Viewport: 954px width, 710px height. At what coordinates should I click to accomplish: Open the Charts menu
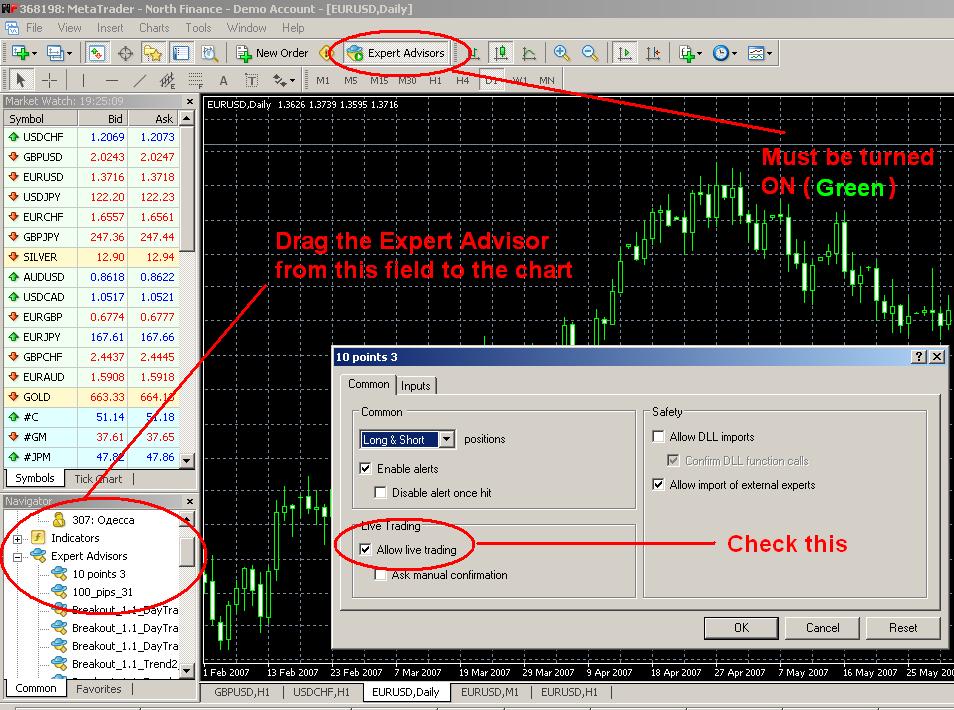(x=154, y=28)
